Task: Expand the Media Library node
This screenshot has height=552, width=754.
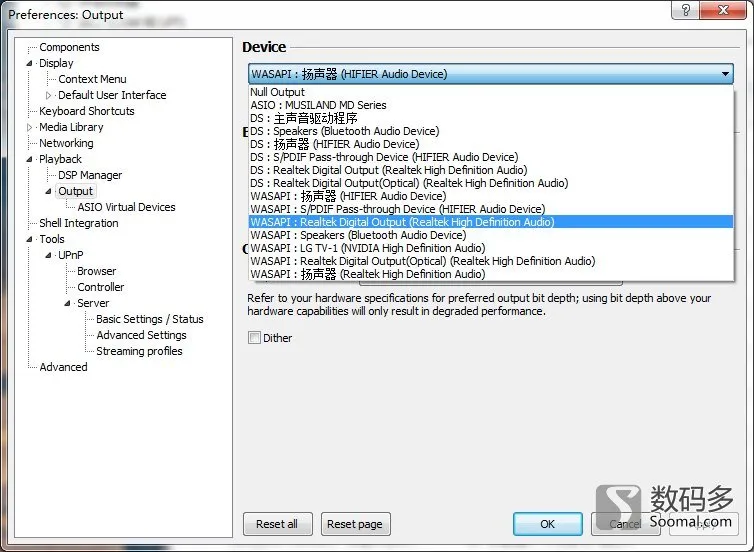Action: pos(29,127)
